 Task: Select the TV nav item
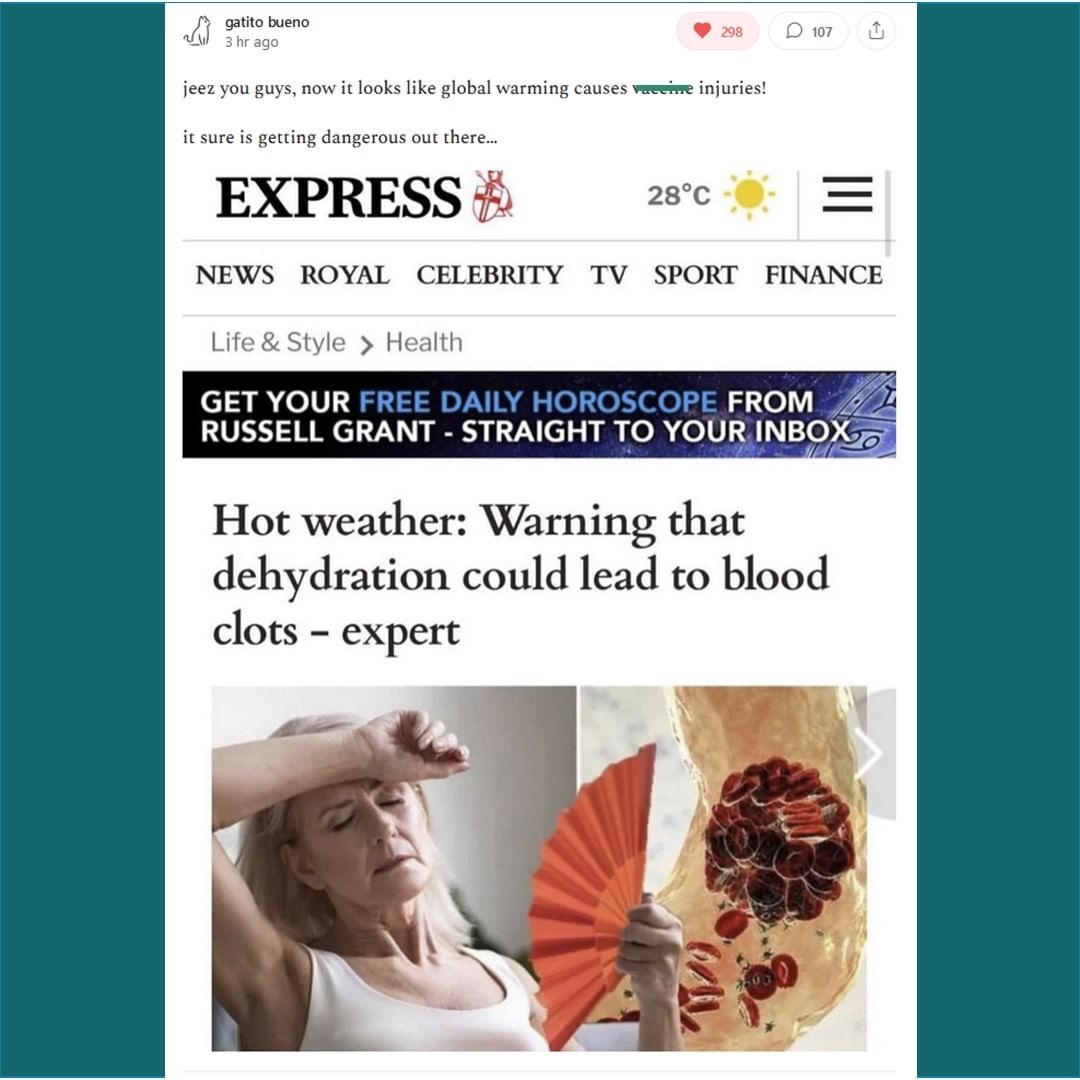pos(608,275)
